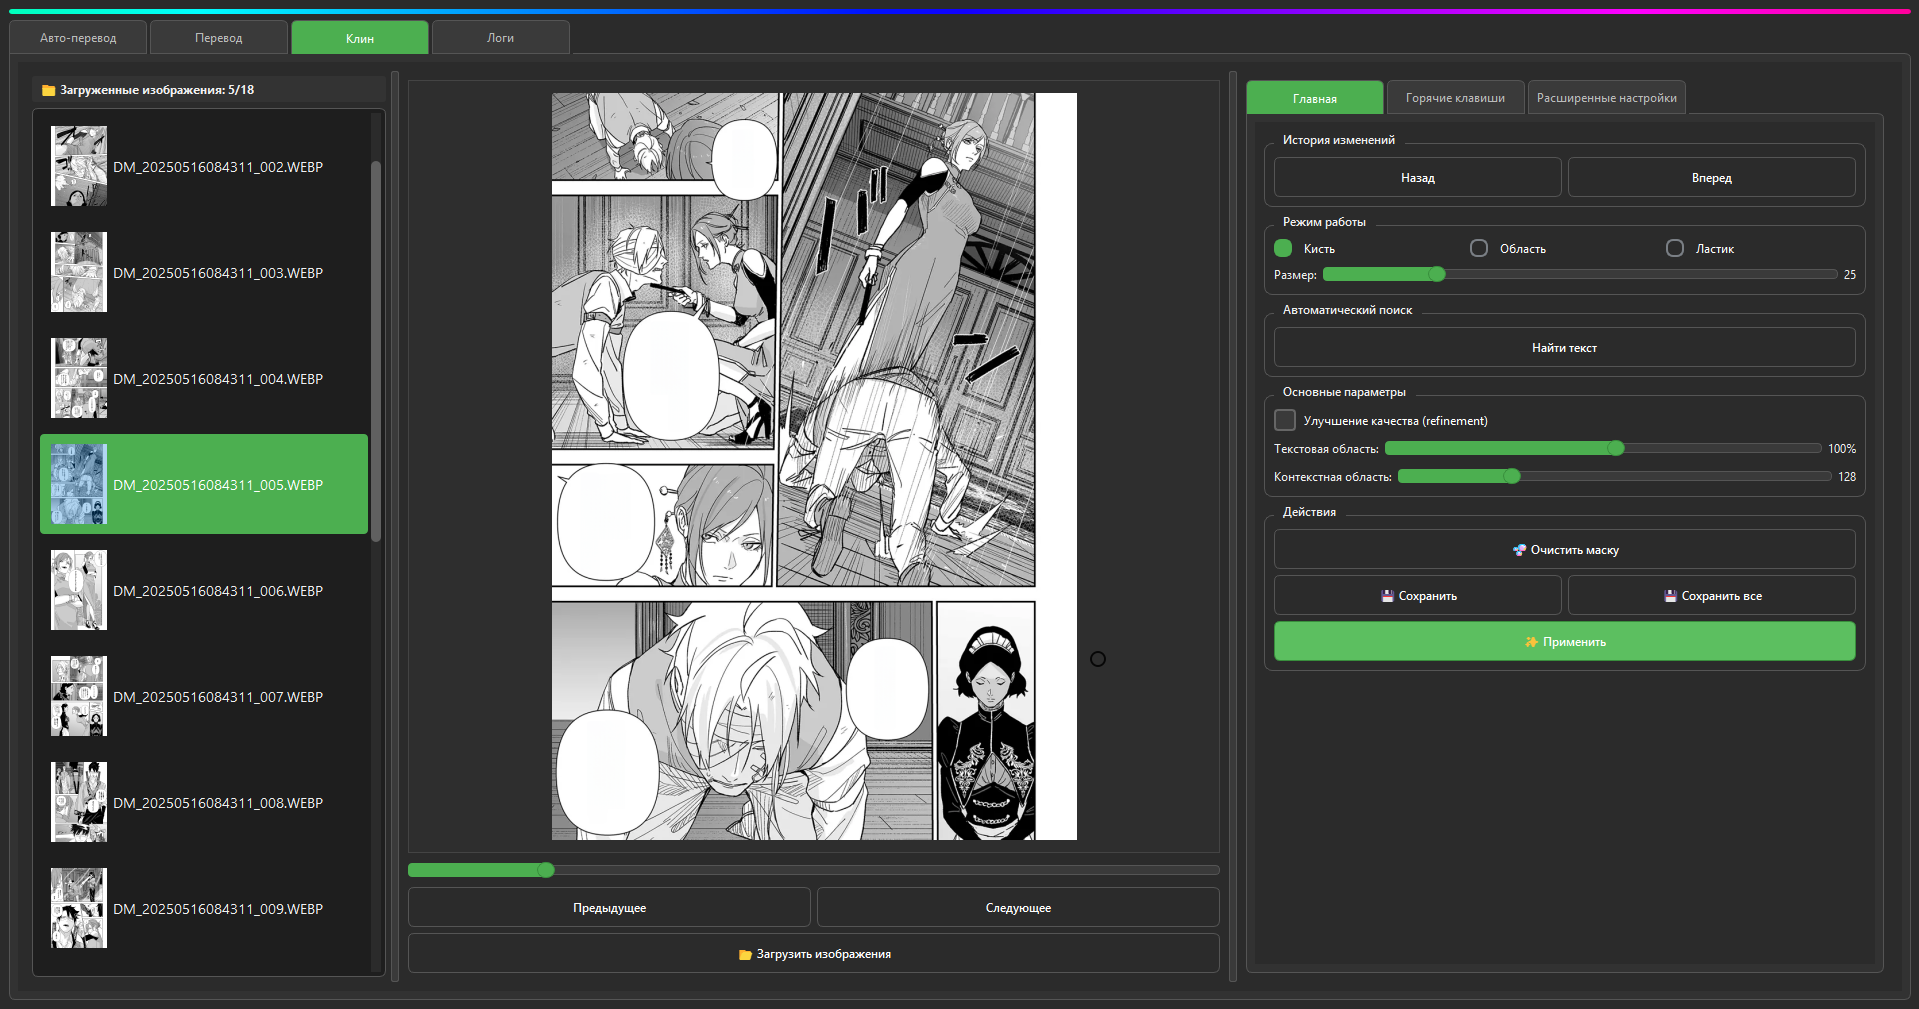The image size is (1919, 1009).
Task: Open the Авто-перевод tab
Action: pos(78,38)
